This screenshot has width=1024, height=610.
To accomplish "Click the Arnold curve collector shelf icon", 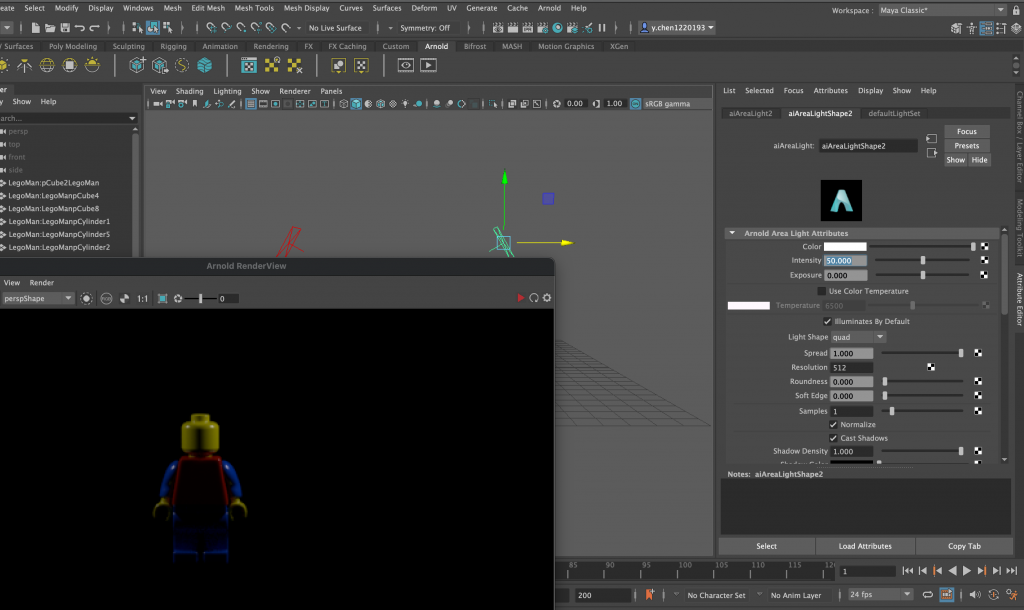I will pyautogui.click(x=182, y=65).
